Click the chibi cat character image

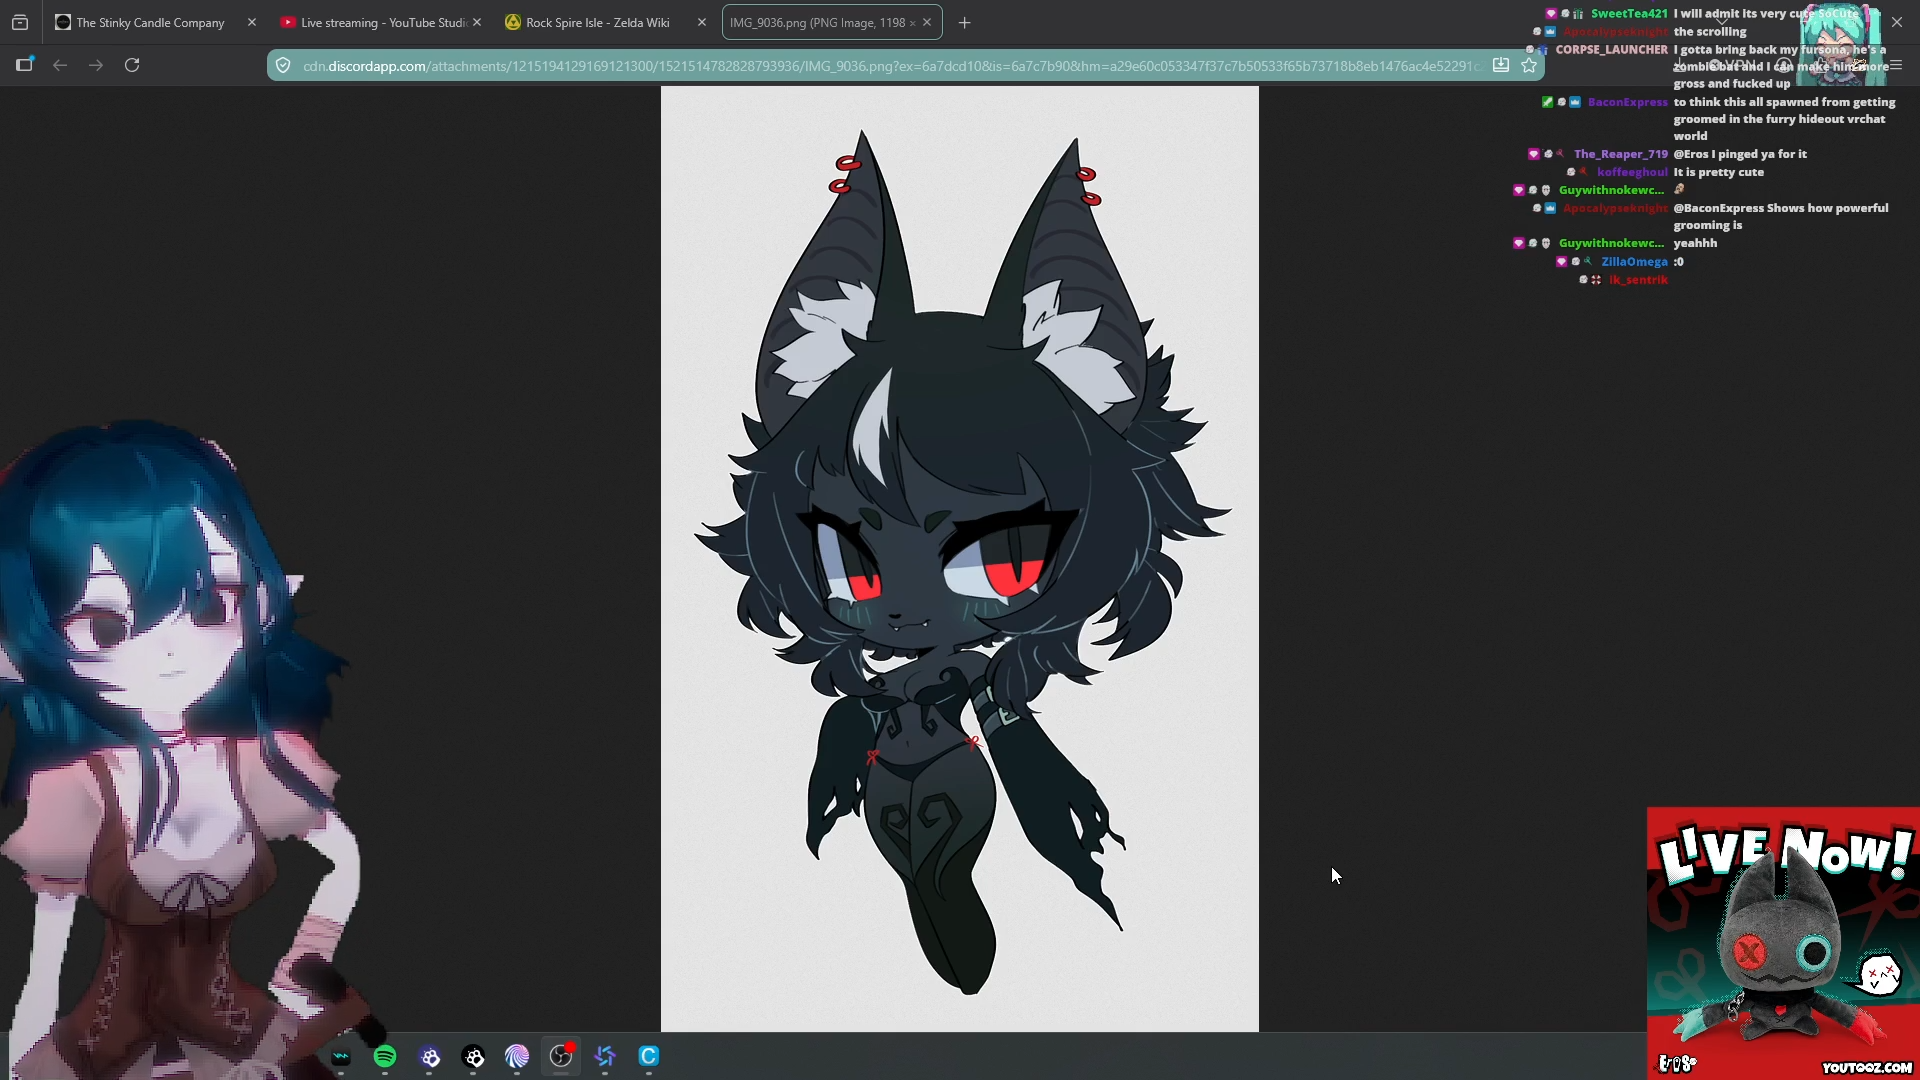pos(960,558)
